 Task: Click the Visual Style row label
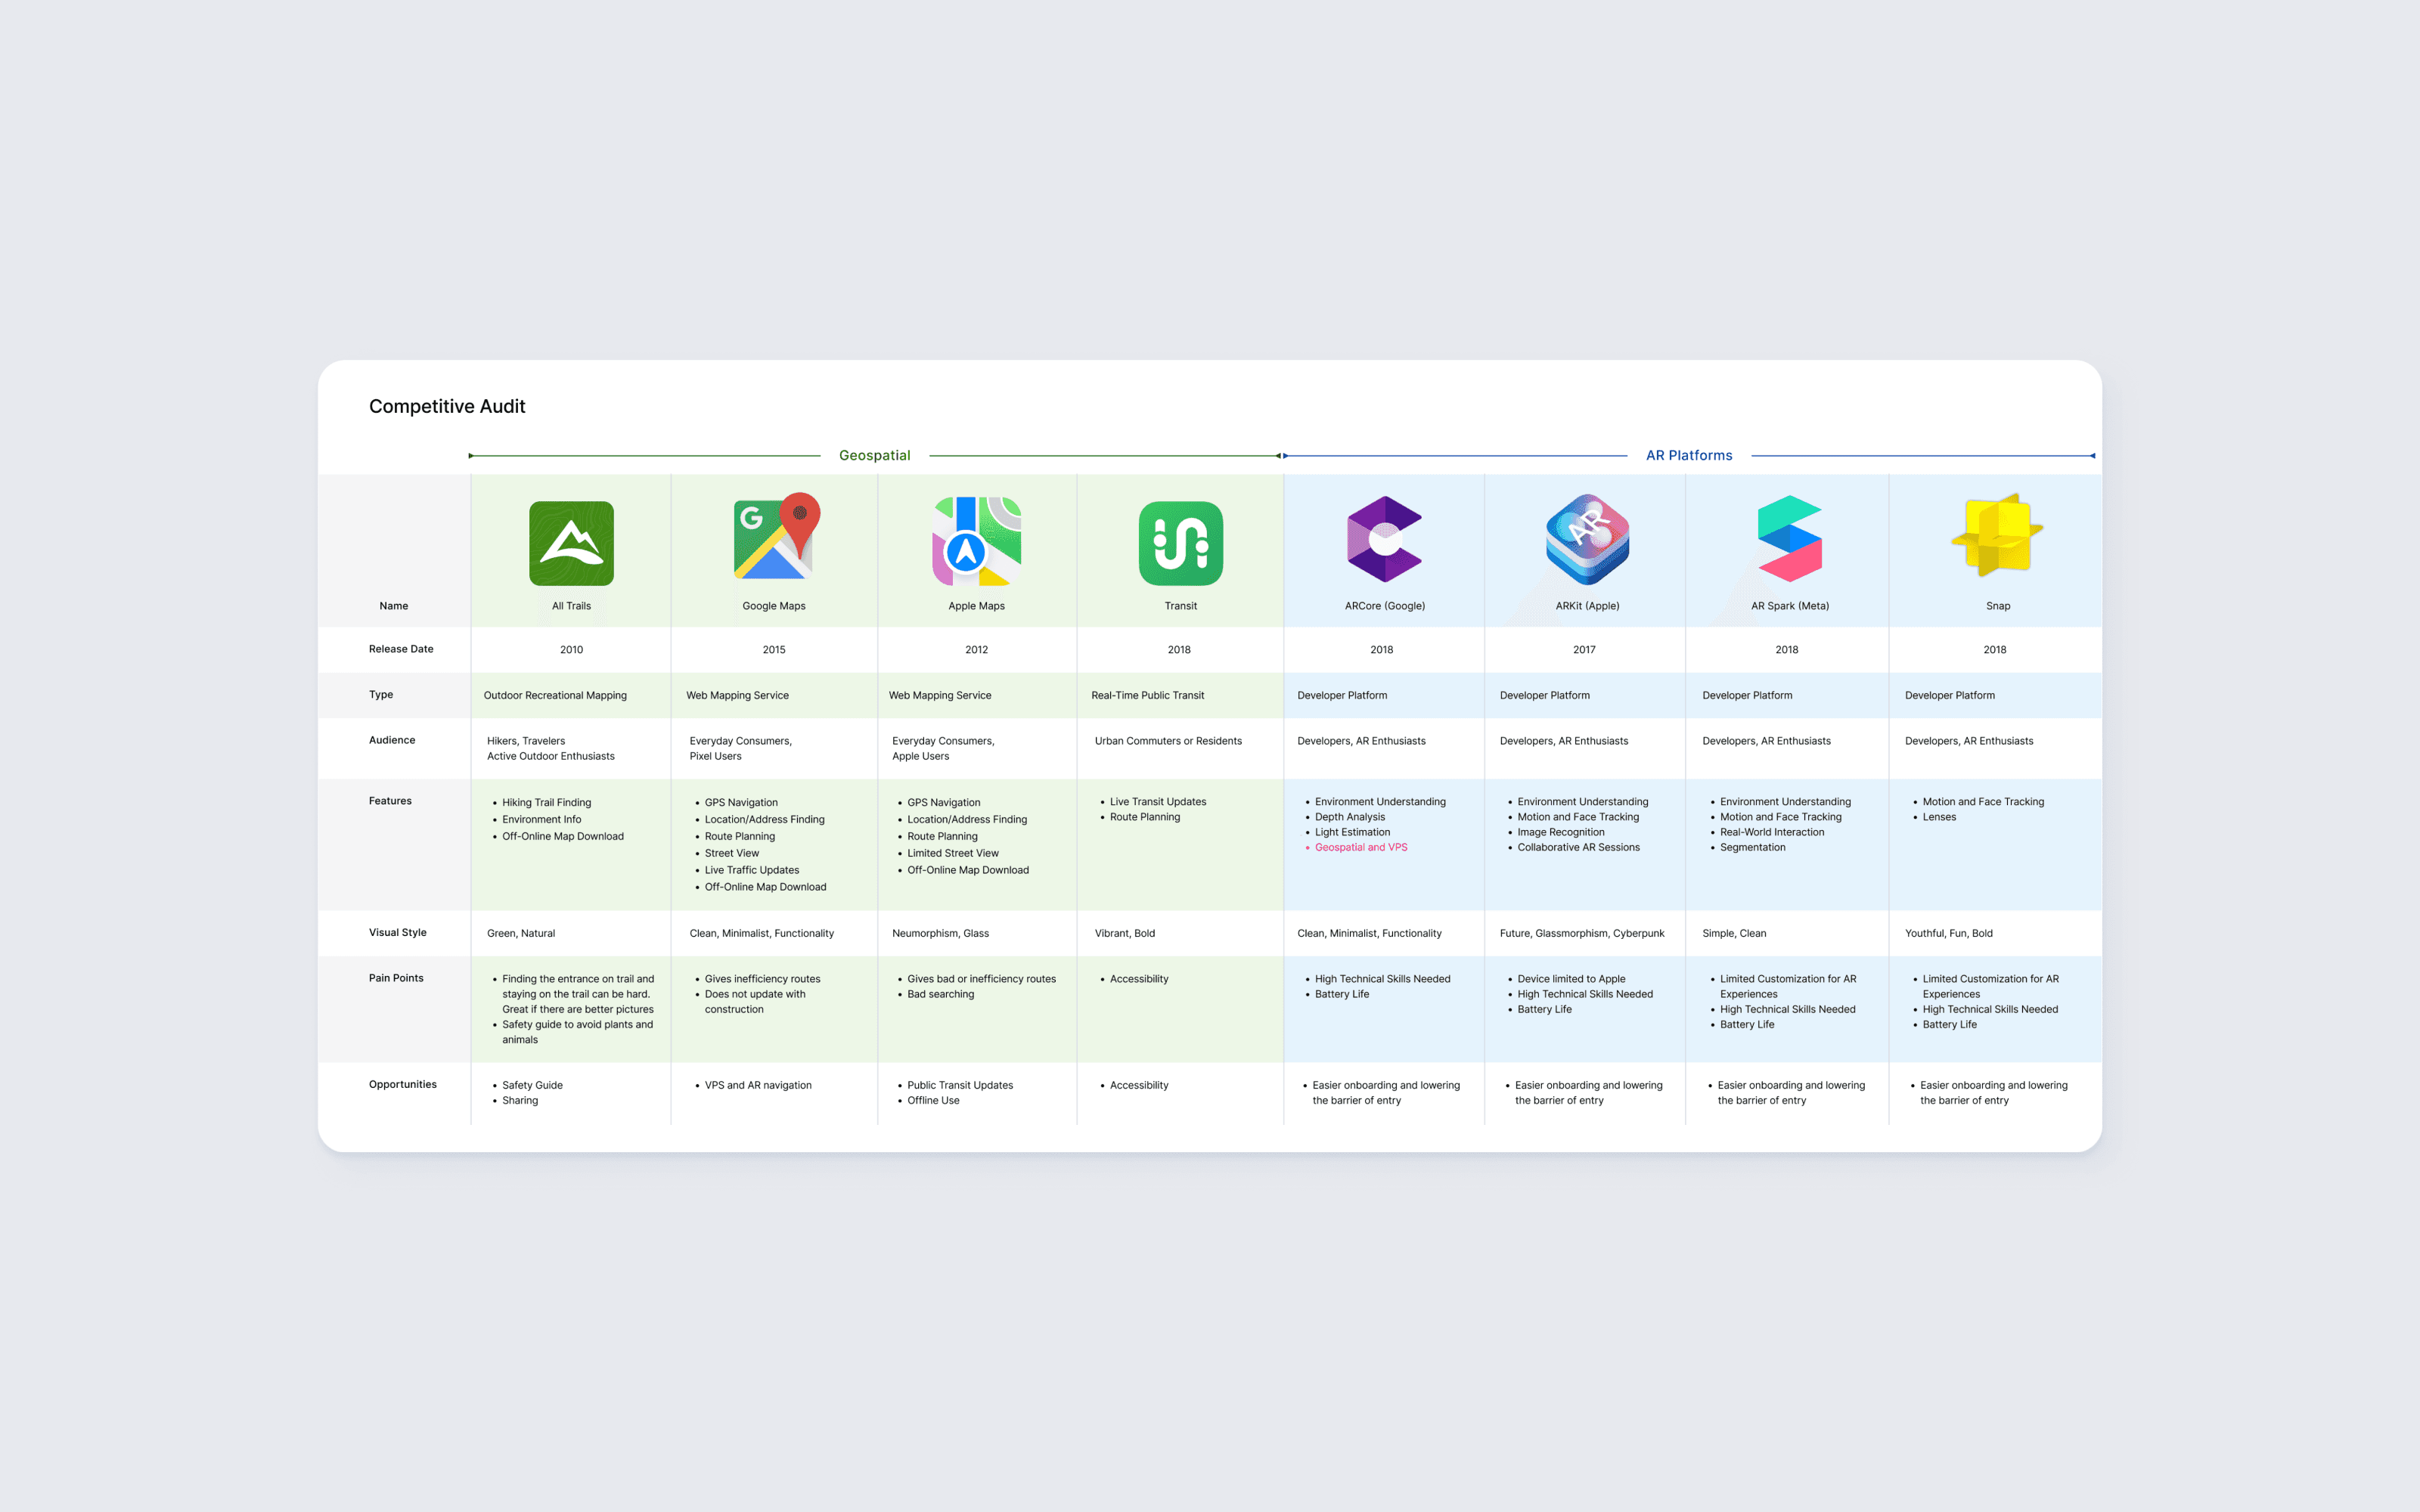[x=397, y=932]
